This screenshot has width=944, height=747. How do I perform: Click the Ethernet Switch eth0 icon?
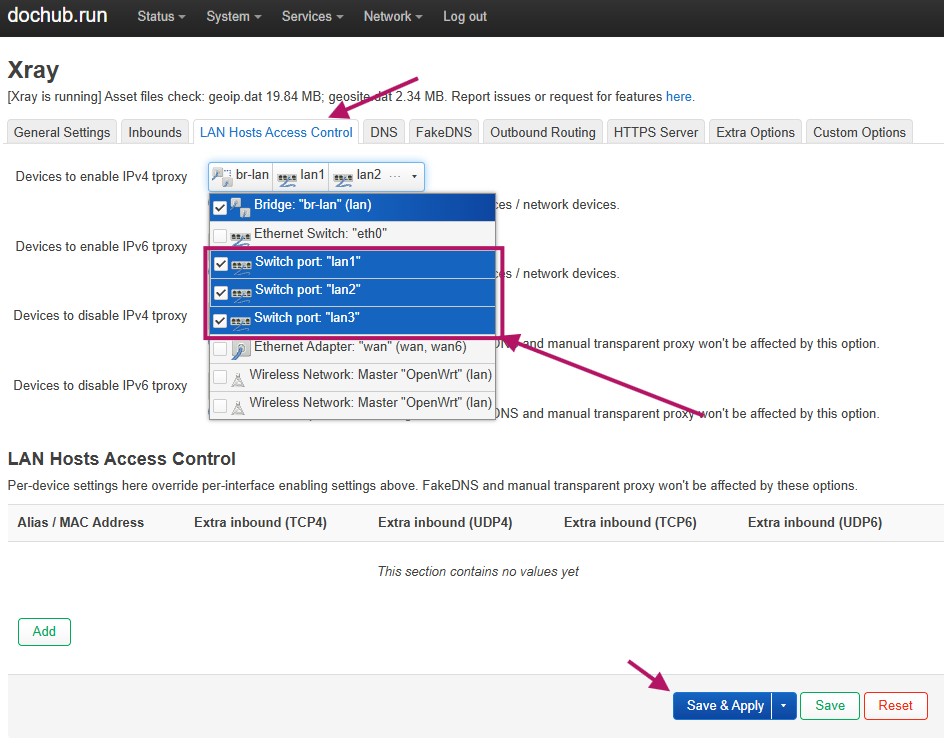240,238
